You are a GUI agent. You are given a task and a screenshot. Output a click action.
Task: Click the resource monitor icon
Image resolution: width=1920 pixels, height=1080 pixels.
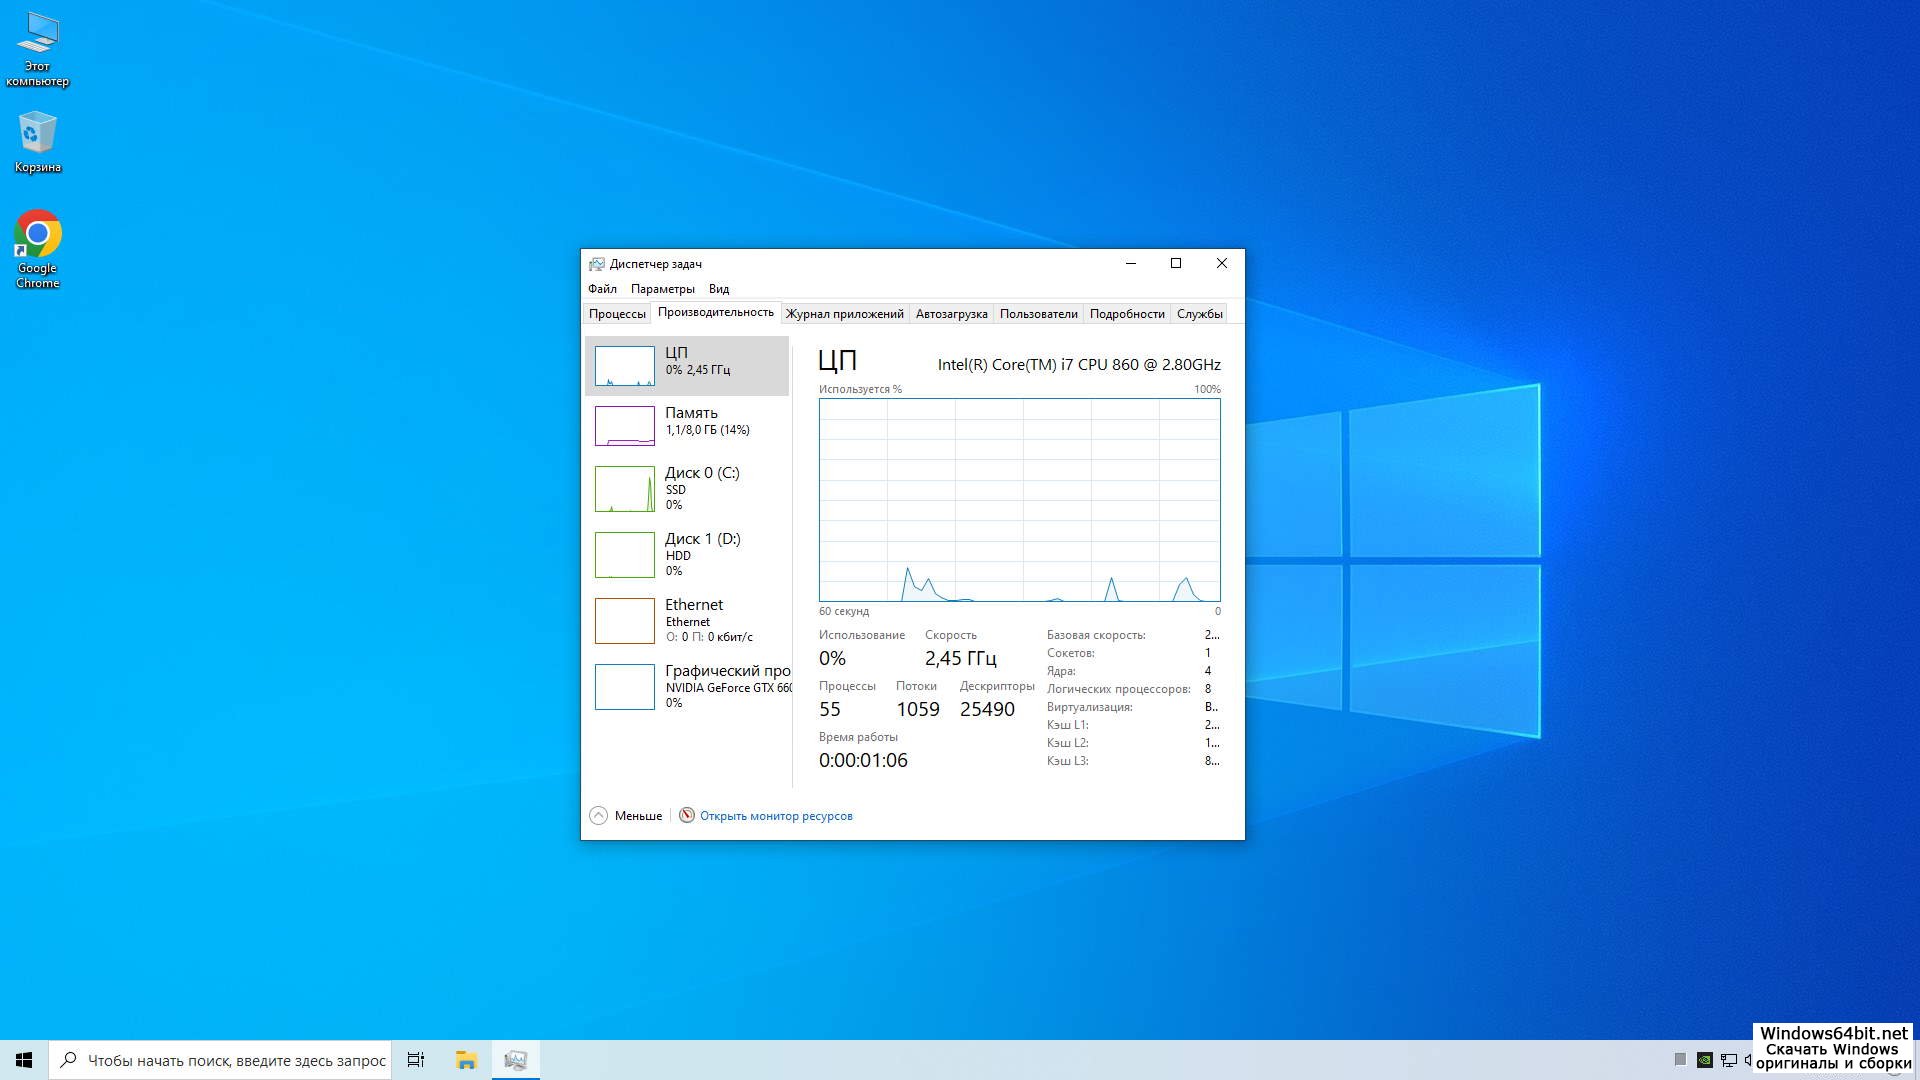pyautogui.click(x=687, y=815)
